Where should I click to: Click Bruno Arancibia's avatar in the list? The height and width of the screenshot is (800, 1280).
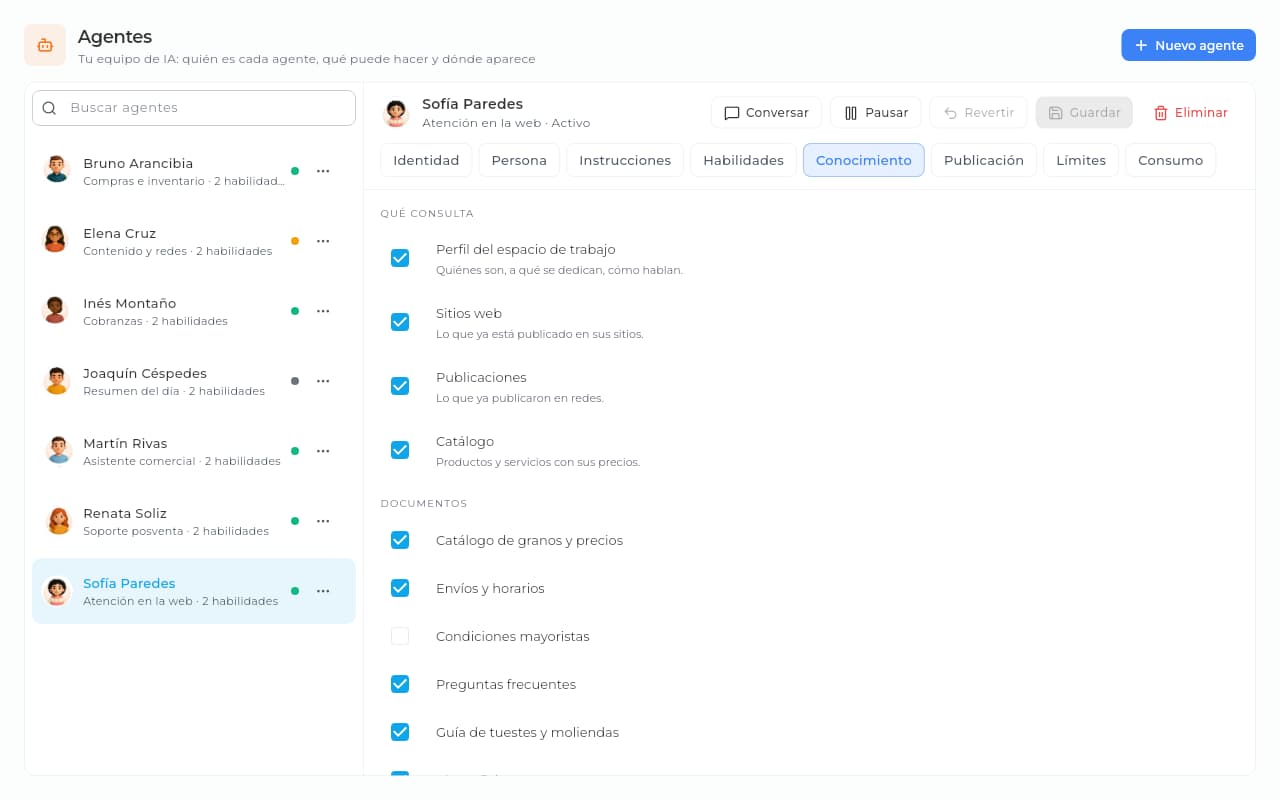tap(57, 170)
